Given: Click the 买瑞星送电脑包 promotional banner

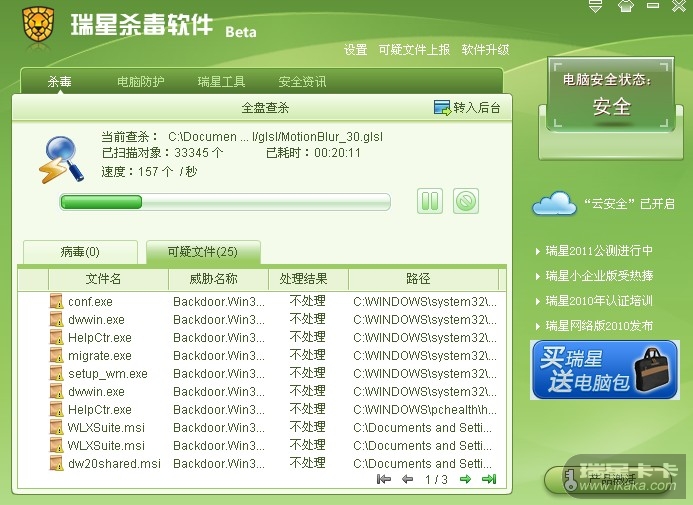Looking at the screenshot, I should (x=605, y=370).
